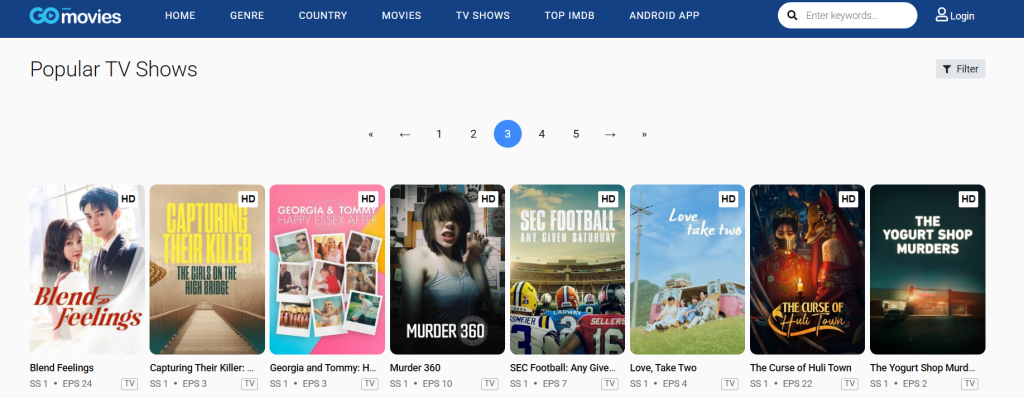Viewport: 1024px width, 398px height.
Task: Click the GoMovies logo
Action: click(x=75, y=15)
